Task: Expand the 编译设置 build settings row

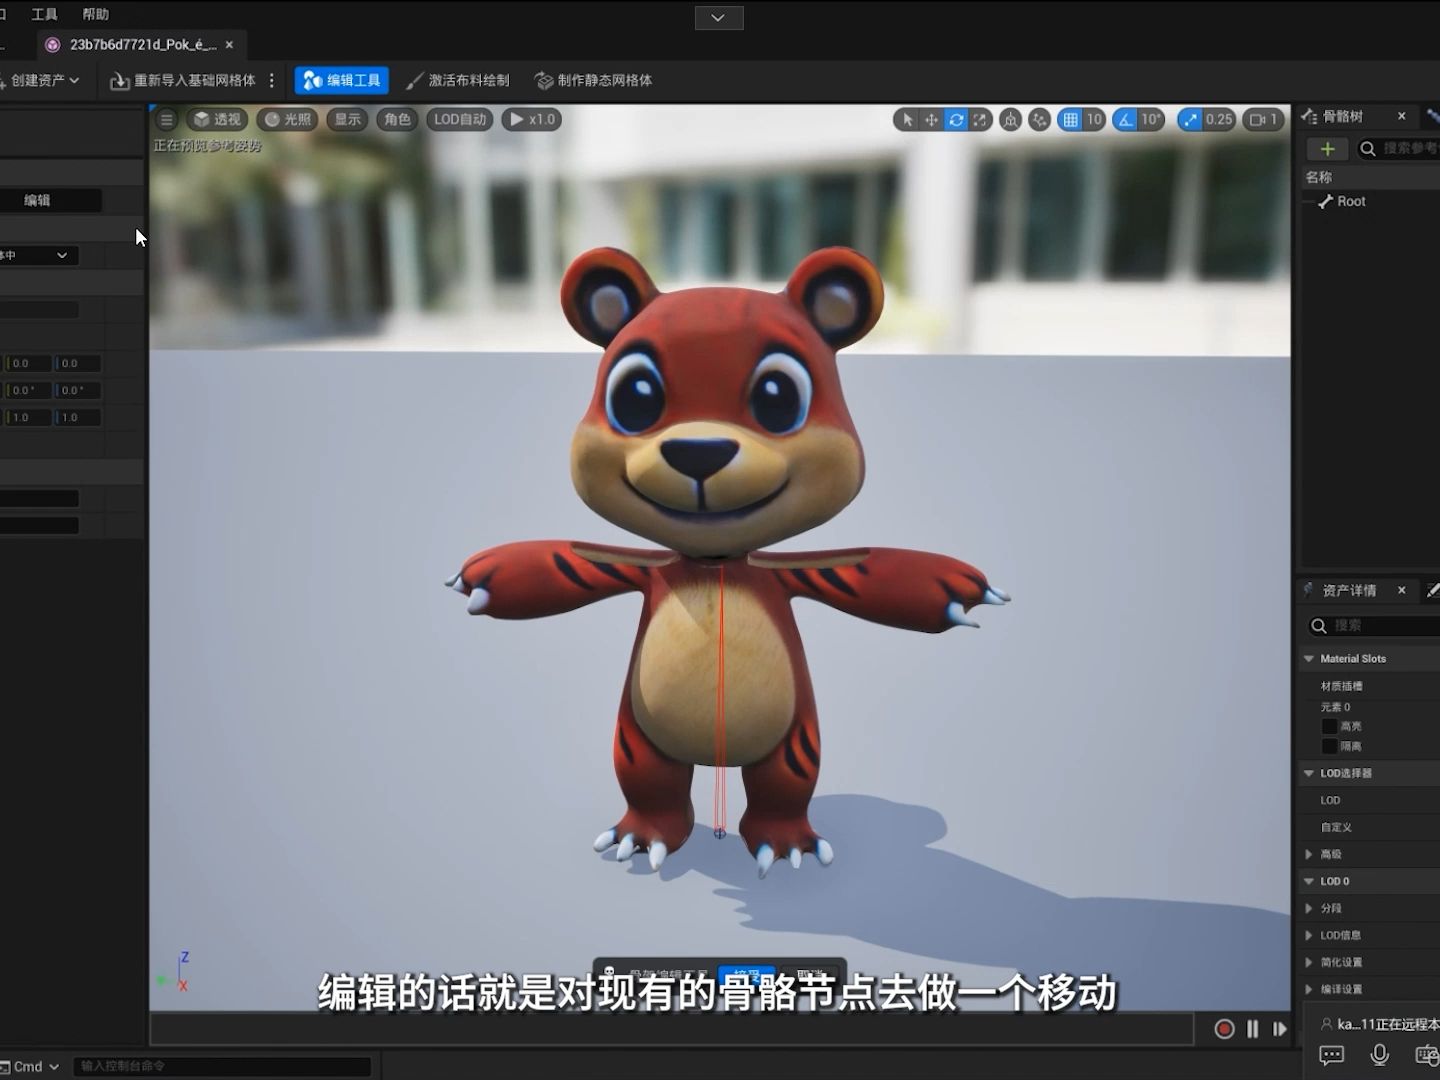Action: click(x=1309, y=990)
